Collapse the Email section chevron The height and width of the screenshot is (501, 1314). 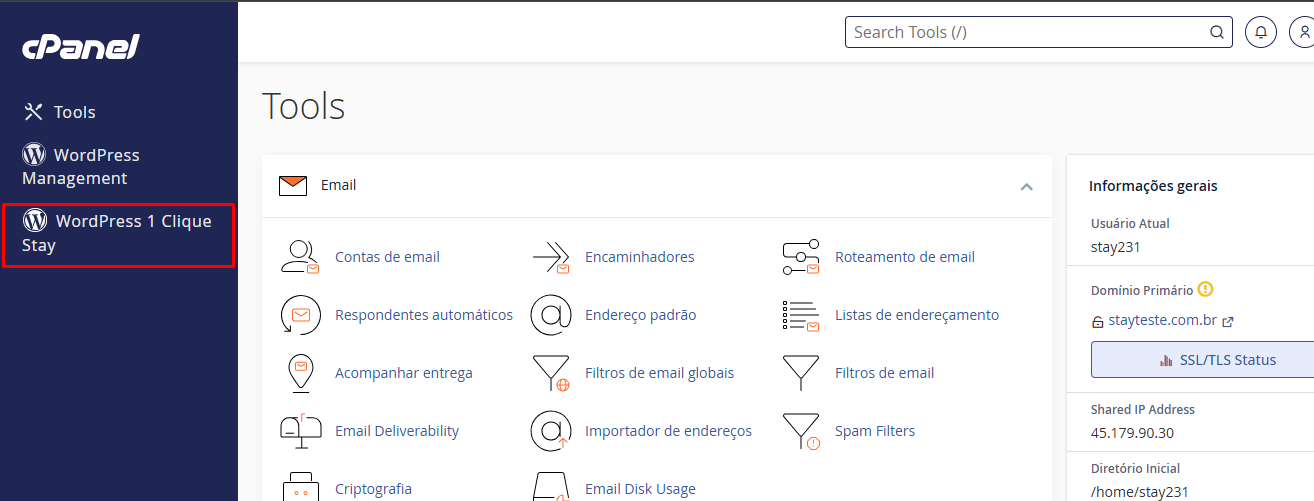[x=1026, y=186]
